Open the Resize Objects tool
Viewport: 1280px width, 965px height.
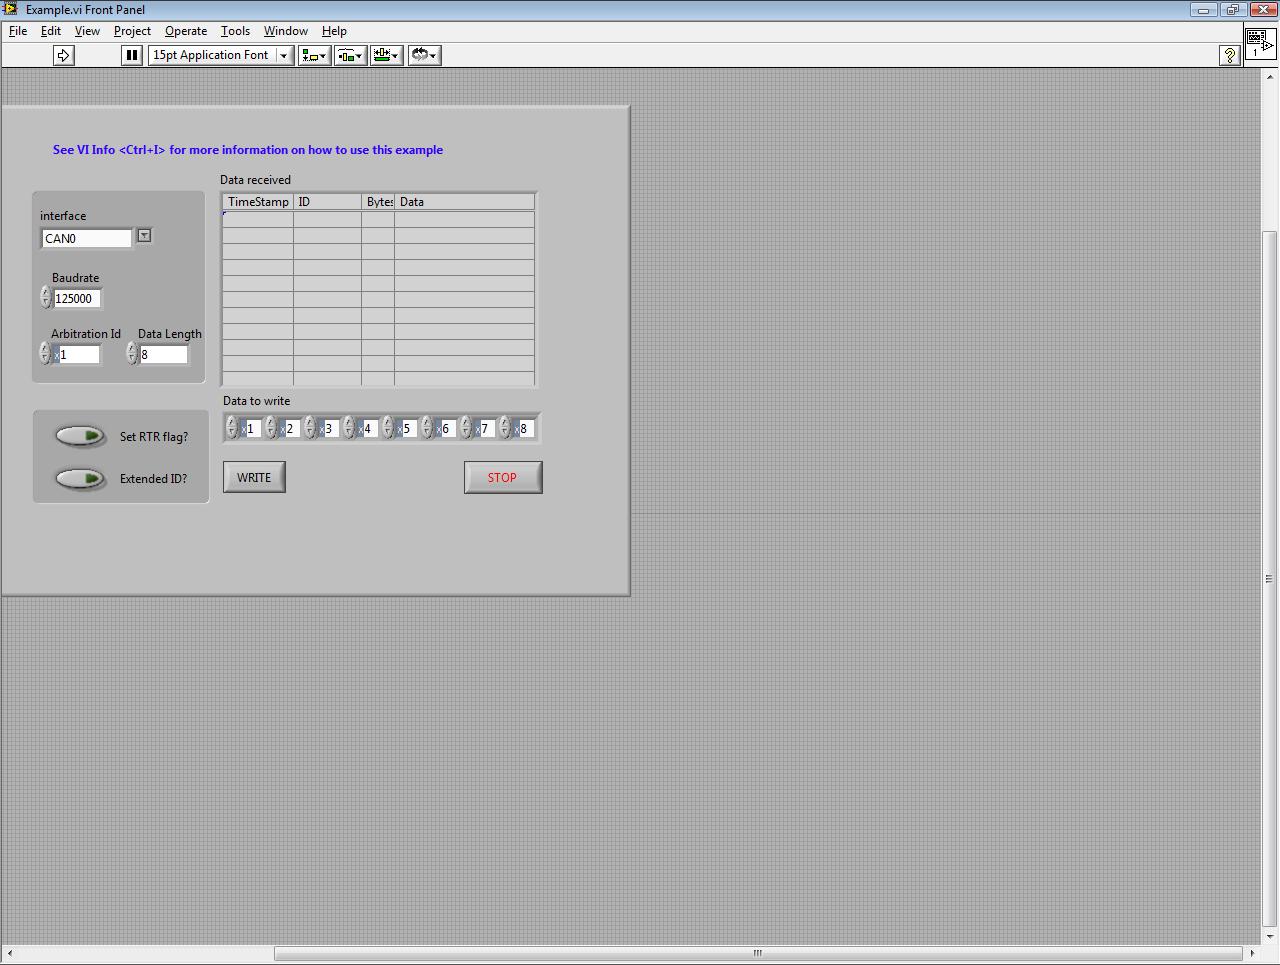[387, 55]
